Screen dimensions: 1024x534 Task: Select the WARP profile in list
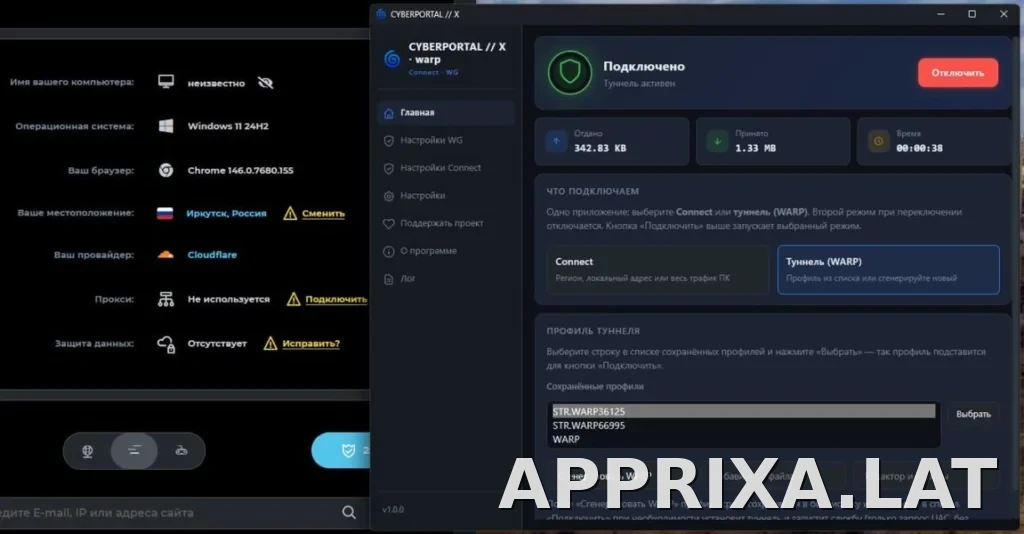pyautogui.click(x=743, y=439)
